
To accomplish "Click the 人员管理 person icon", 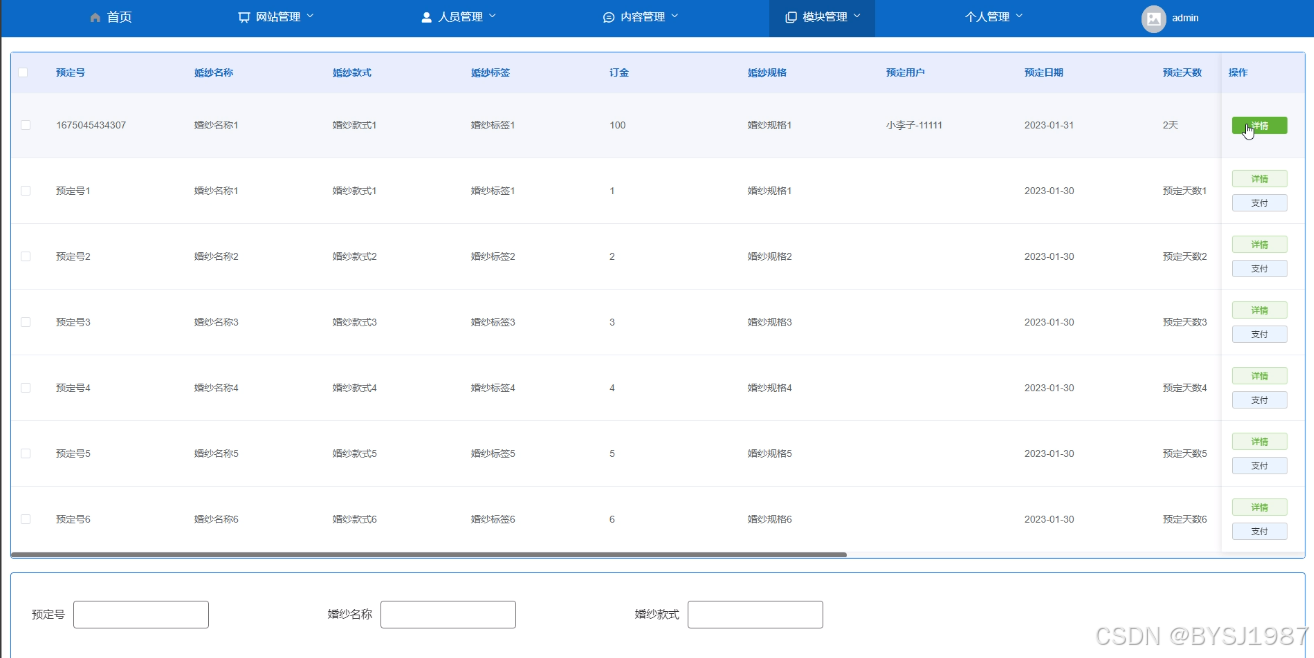I will [x=427, y=17].
